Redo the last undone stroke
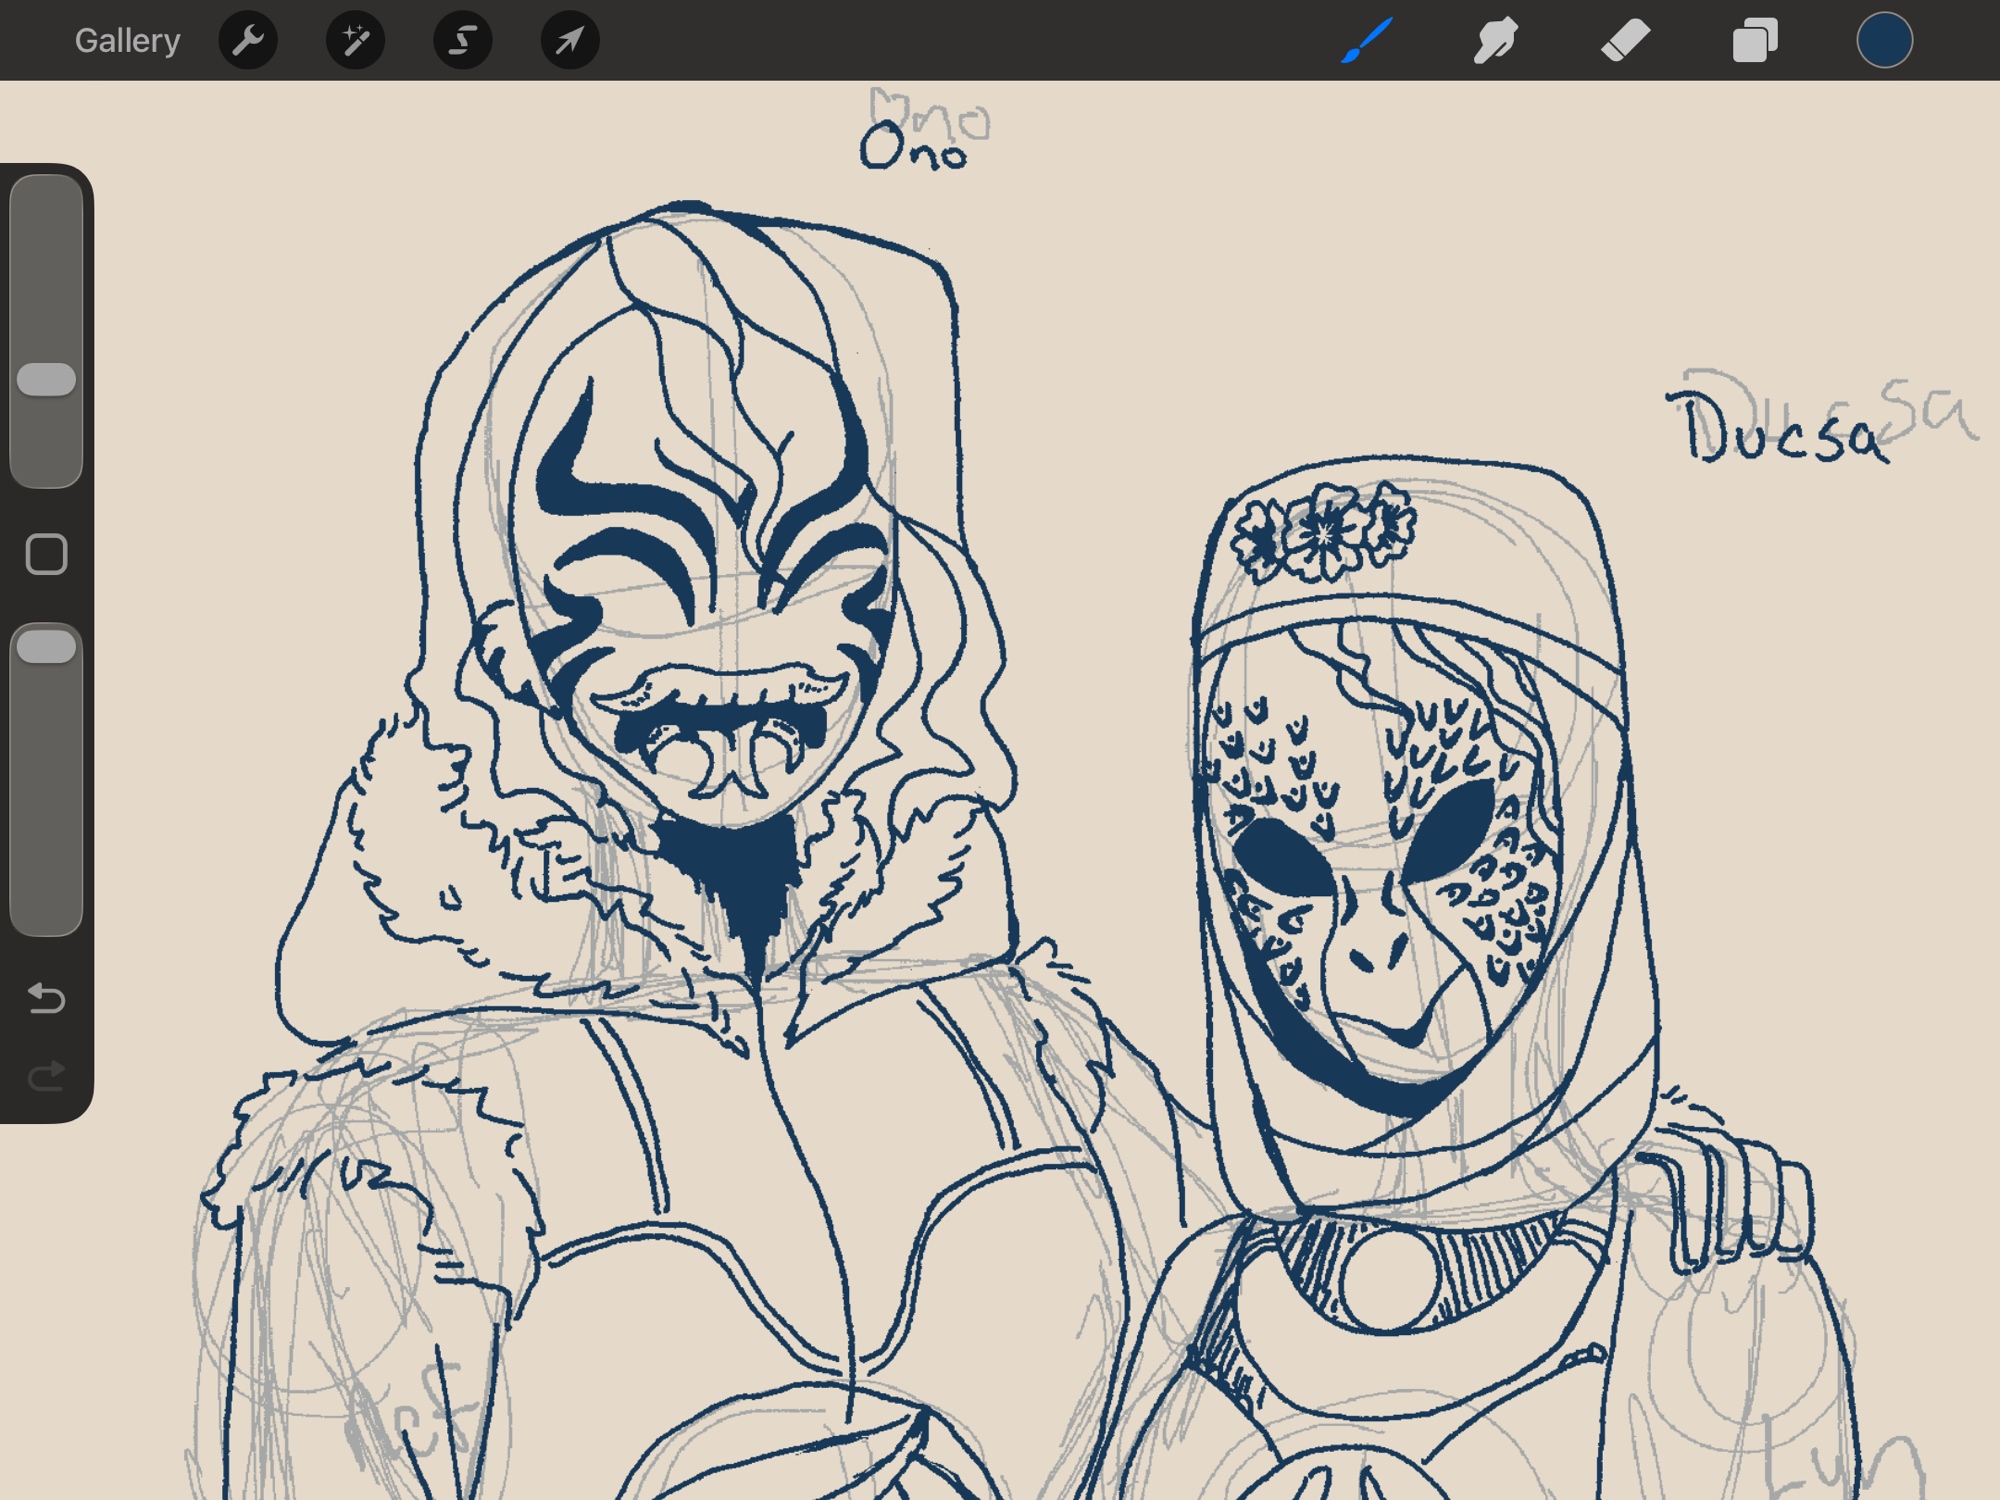This screenshot has height=1500, width=2000. click(46, 1076)
